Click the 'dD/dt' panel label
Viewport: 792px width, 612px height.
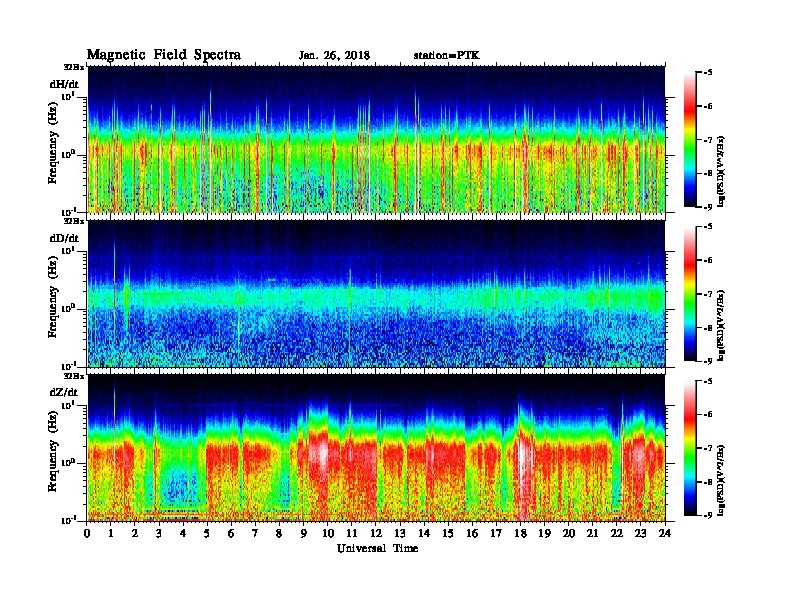tap(64, 238)
